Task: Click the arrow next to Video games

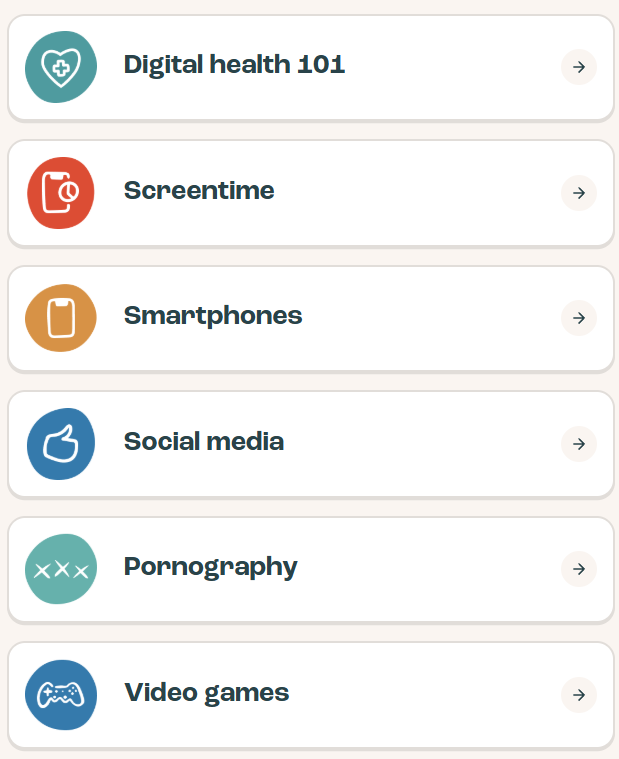Action: pyautogui.click(x=579, y=695)
